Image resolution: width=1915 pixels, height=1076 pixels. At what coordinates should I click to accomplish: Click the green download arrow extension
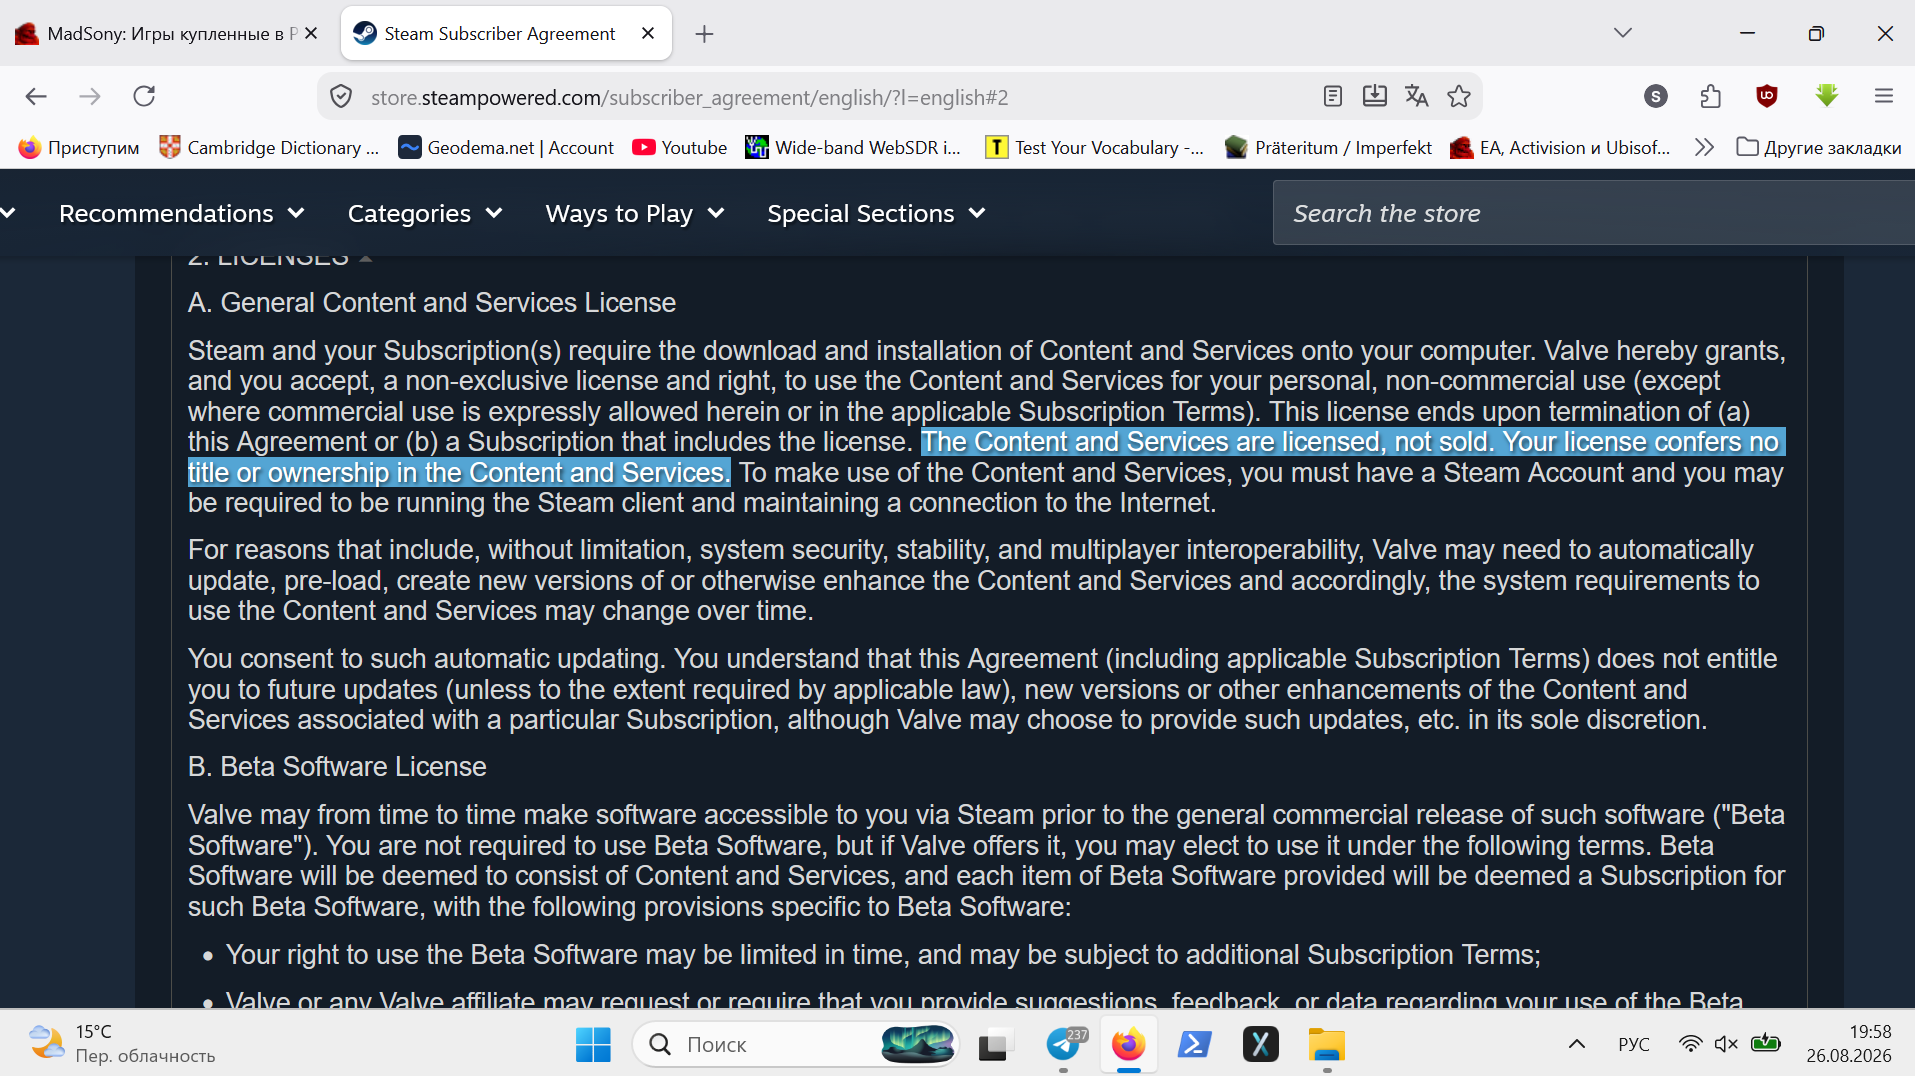tap(1827, 96)
